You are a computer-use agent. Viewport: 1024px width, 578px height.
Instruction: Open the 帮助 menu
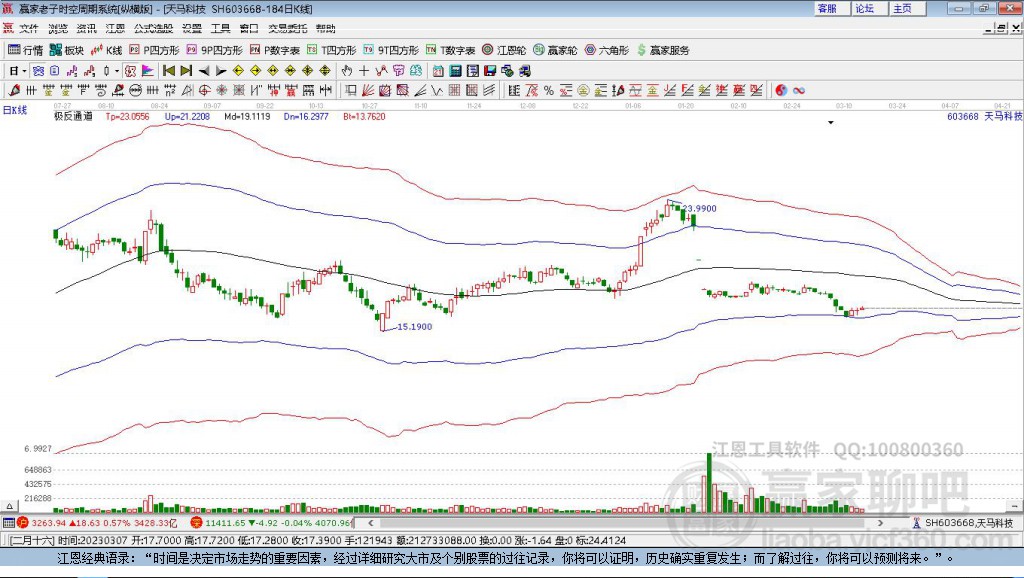[x=325, y=28]
